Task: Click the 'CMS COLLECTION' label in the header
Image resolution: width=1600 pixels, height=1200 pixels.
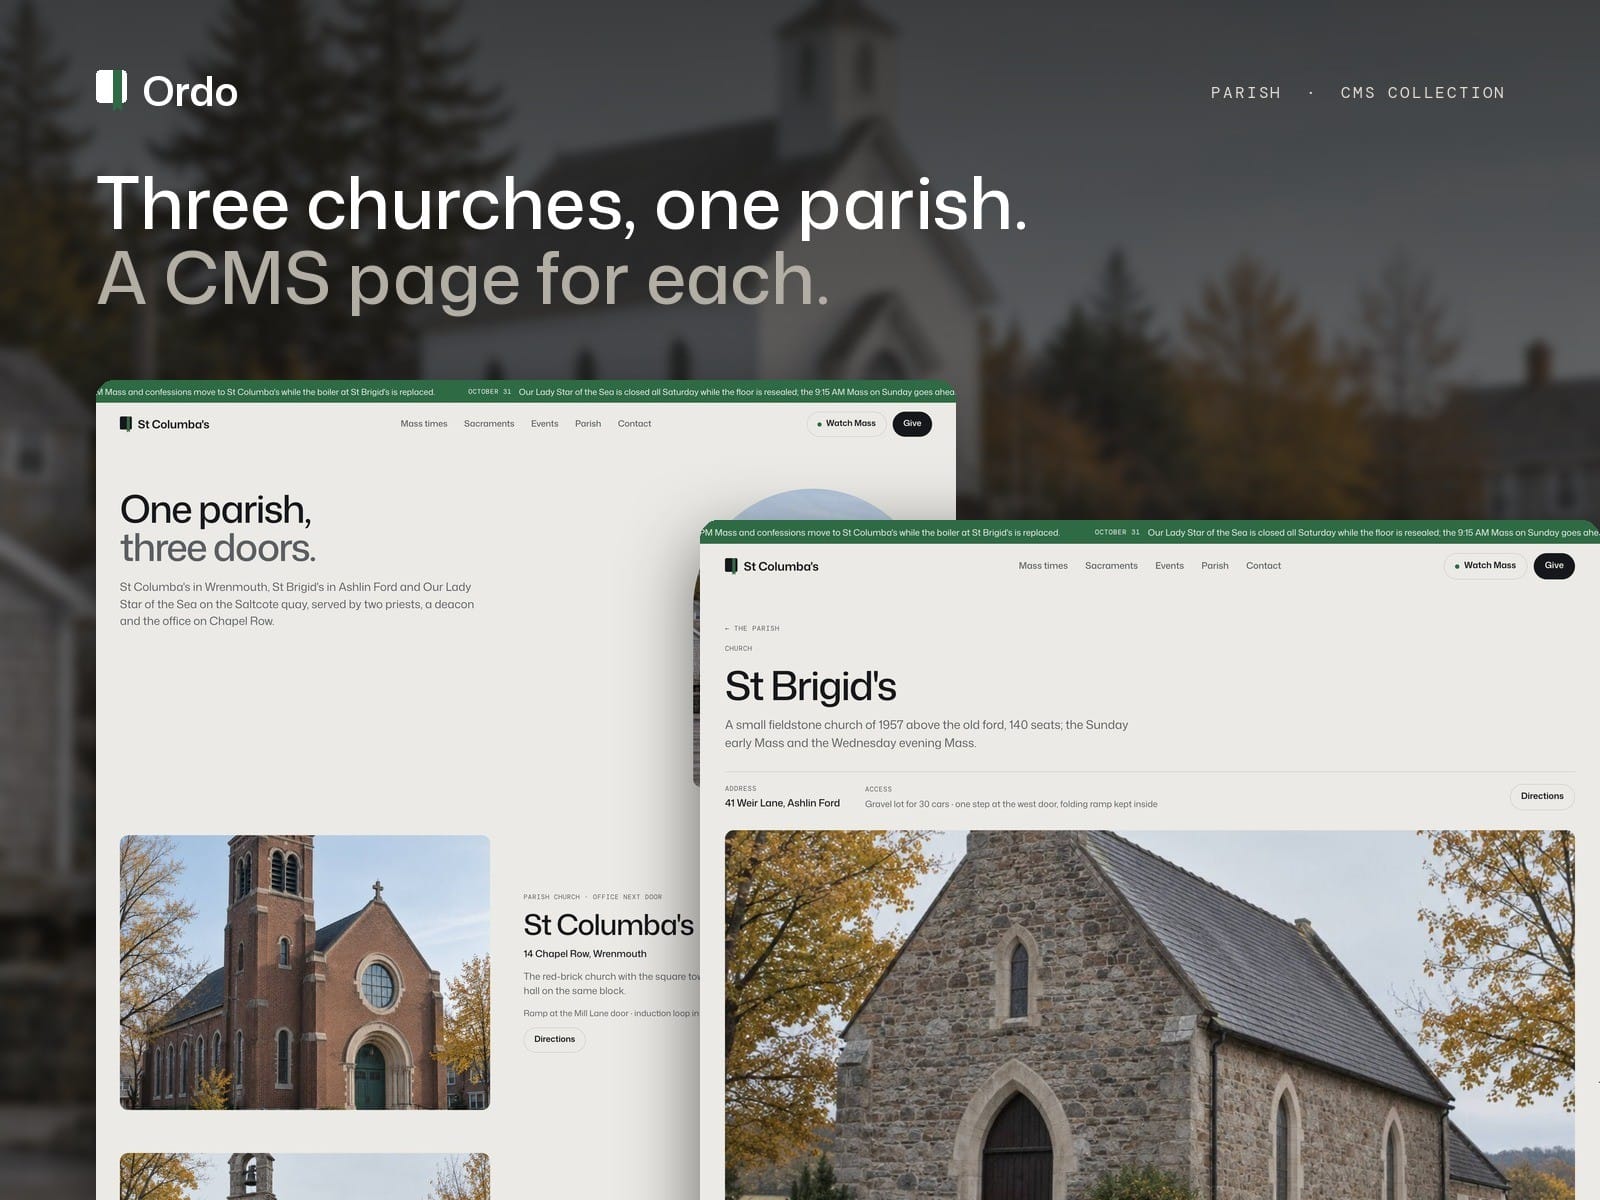Action: coord(1422,93)
